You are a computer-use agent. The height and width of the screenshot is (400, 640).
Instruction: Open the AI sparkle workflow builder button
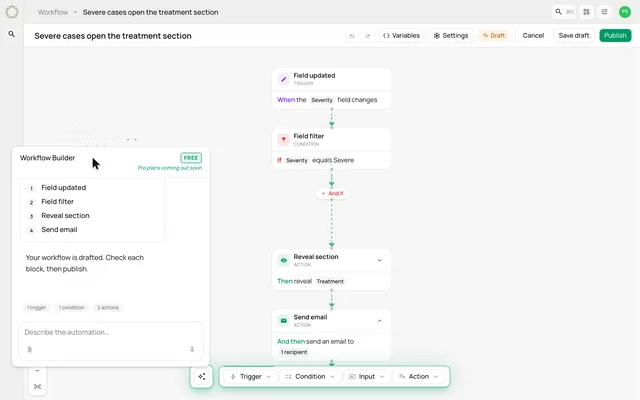[202, 376]
